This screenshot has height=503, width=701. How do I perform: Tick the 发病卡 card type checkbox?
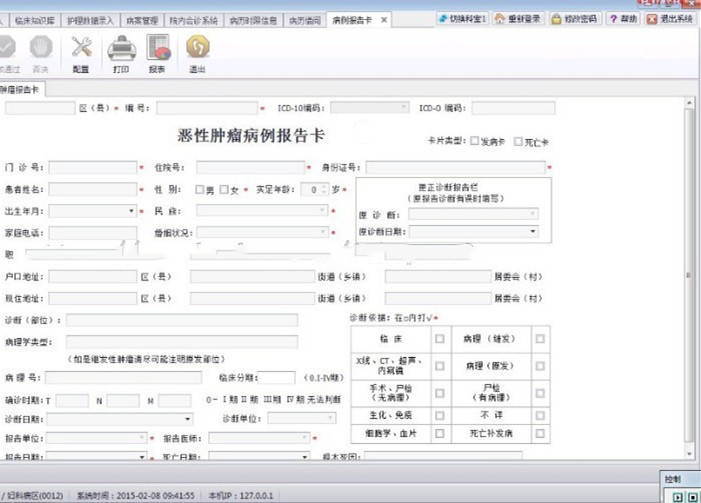click(x=474, y=141)
